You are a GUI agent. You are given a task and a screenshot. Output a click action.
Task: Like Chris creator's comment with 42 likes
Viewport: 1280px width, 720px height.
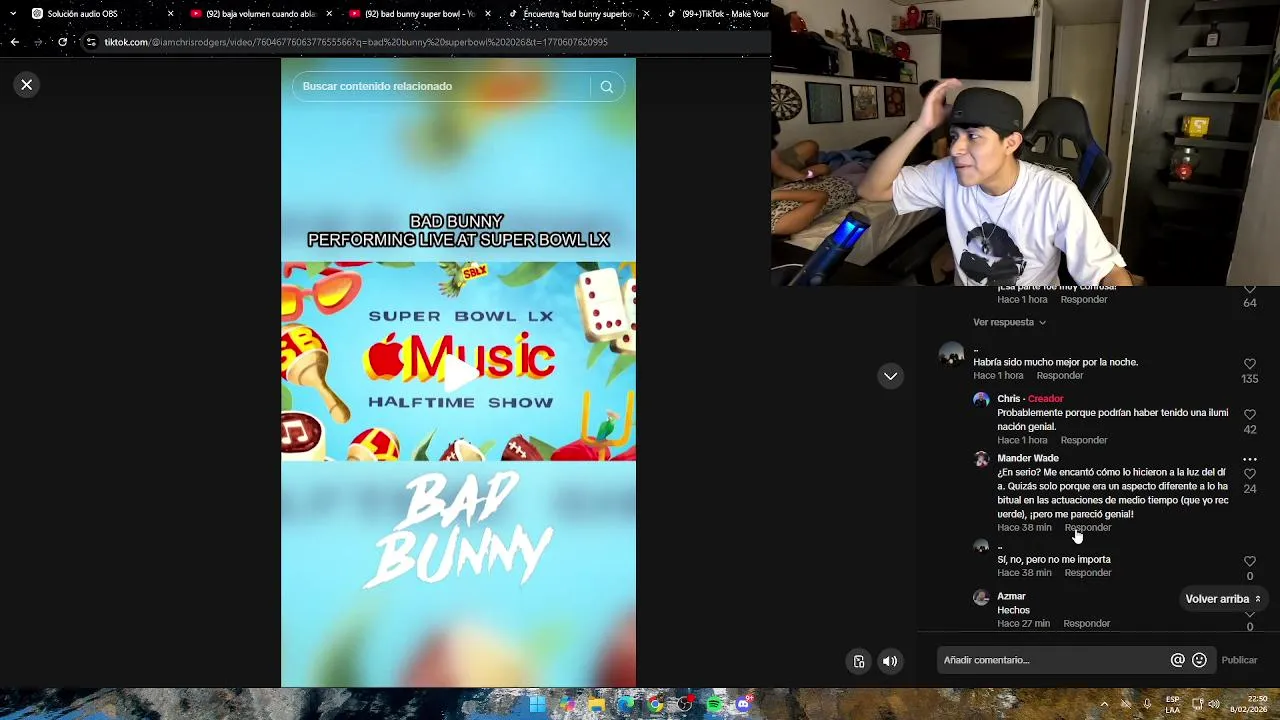tap(1249, 414)
